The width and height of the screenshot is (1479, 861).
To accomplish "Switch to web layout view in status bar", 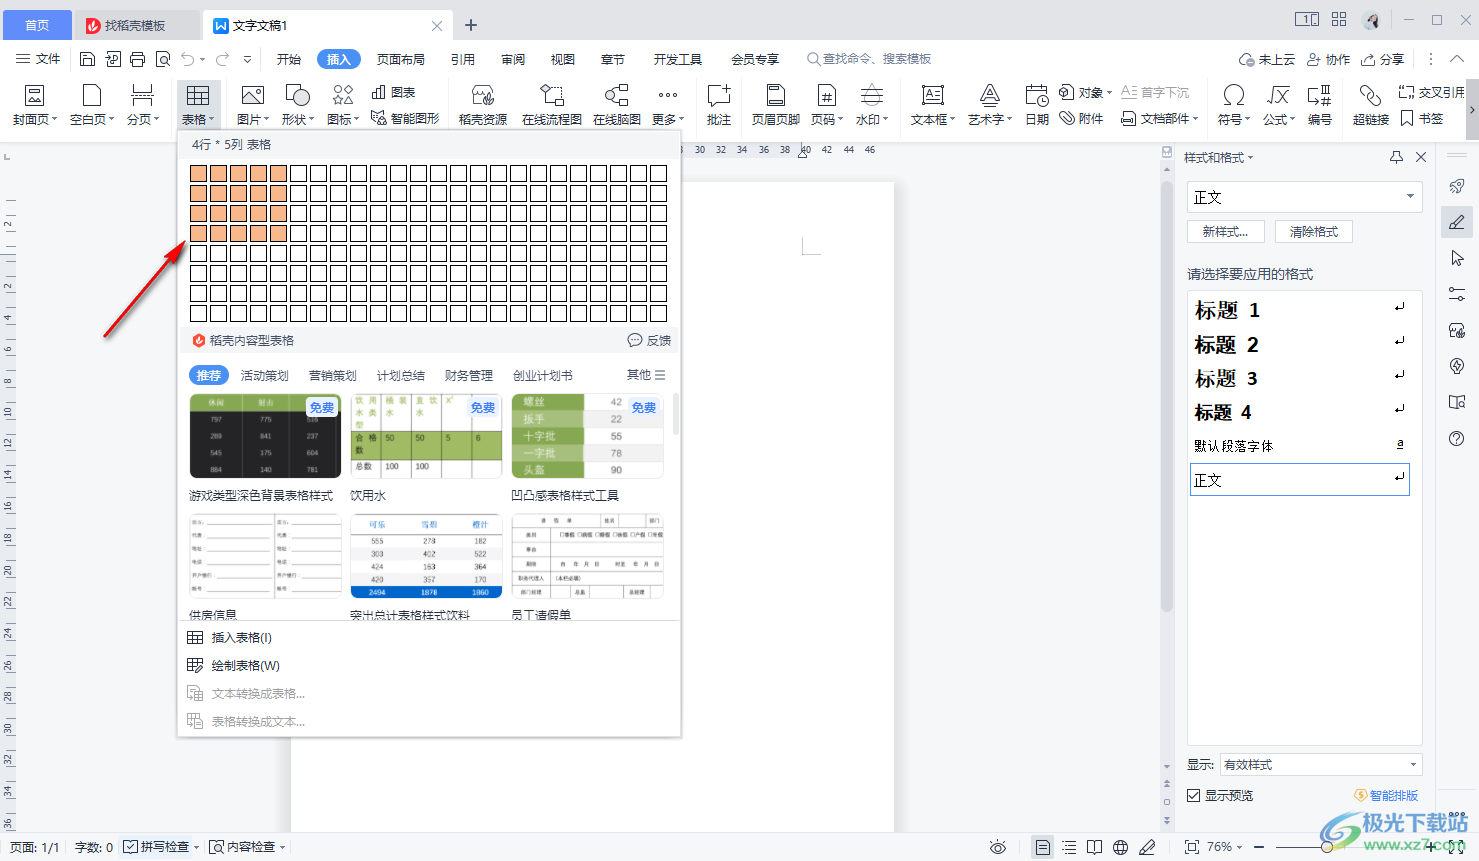I will (x=1121, y=847).
